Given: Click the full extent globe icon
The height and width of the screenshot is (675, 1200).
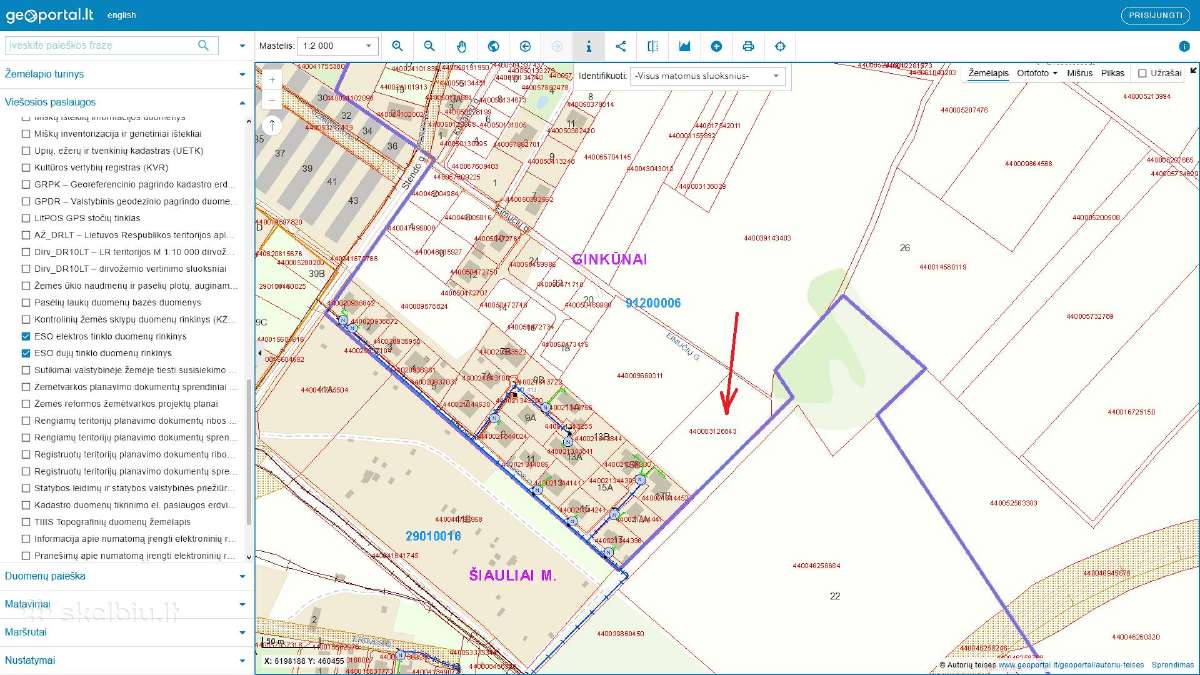Looking at the screenshot, I should point(493,46).
